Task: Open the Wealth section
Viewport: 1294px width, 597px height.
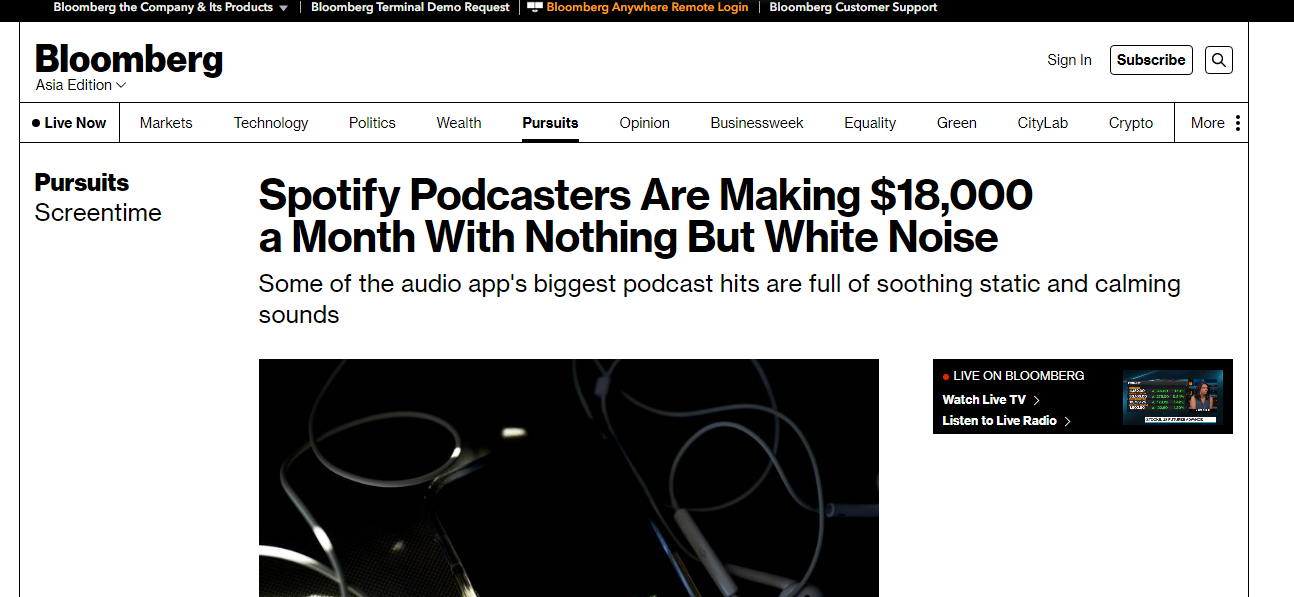Action: 459,123
